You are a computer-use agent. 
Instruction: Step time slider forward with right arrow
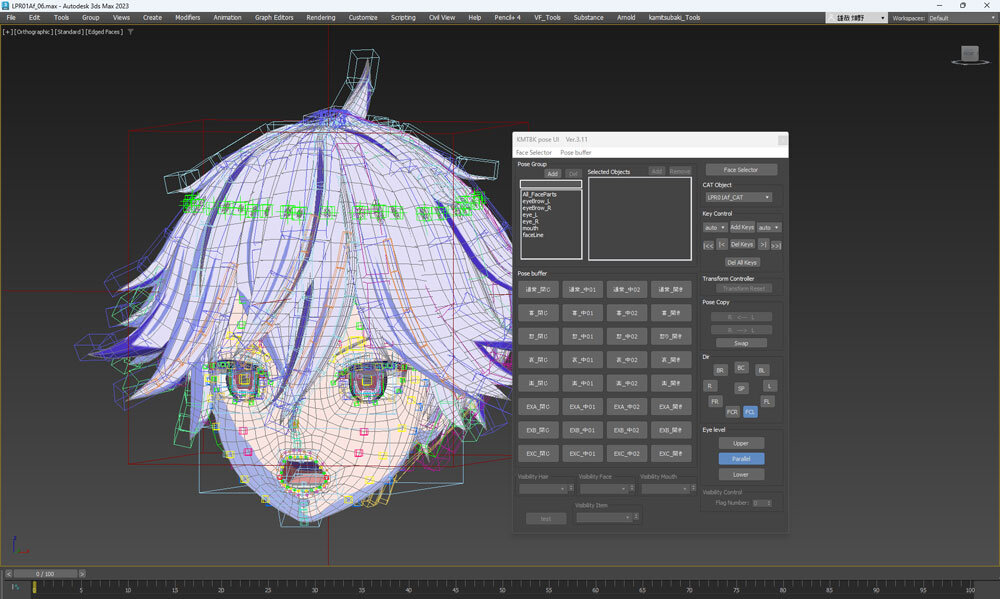coord(82,573)
